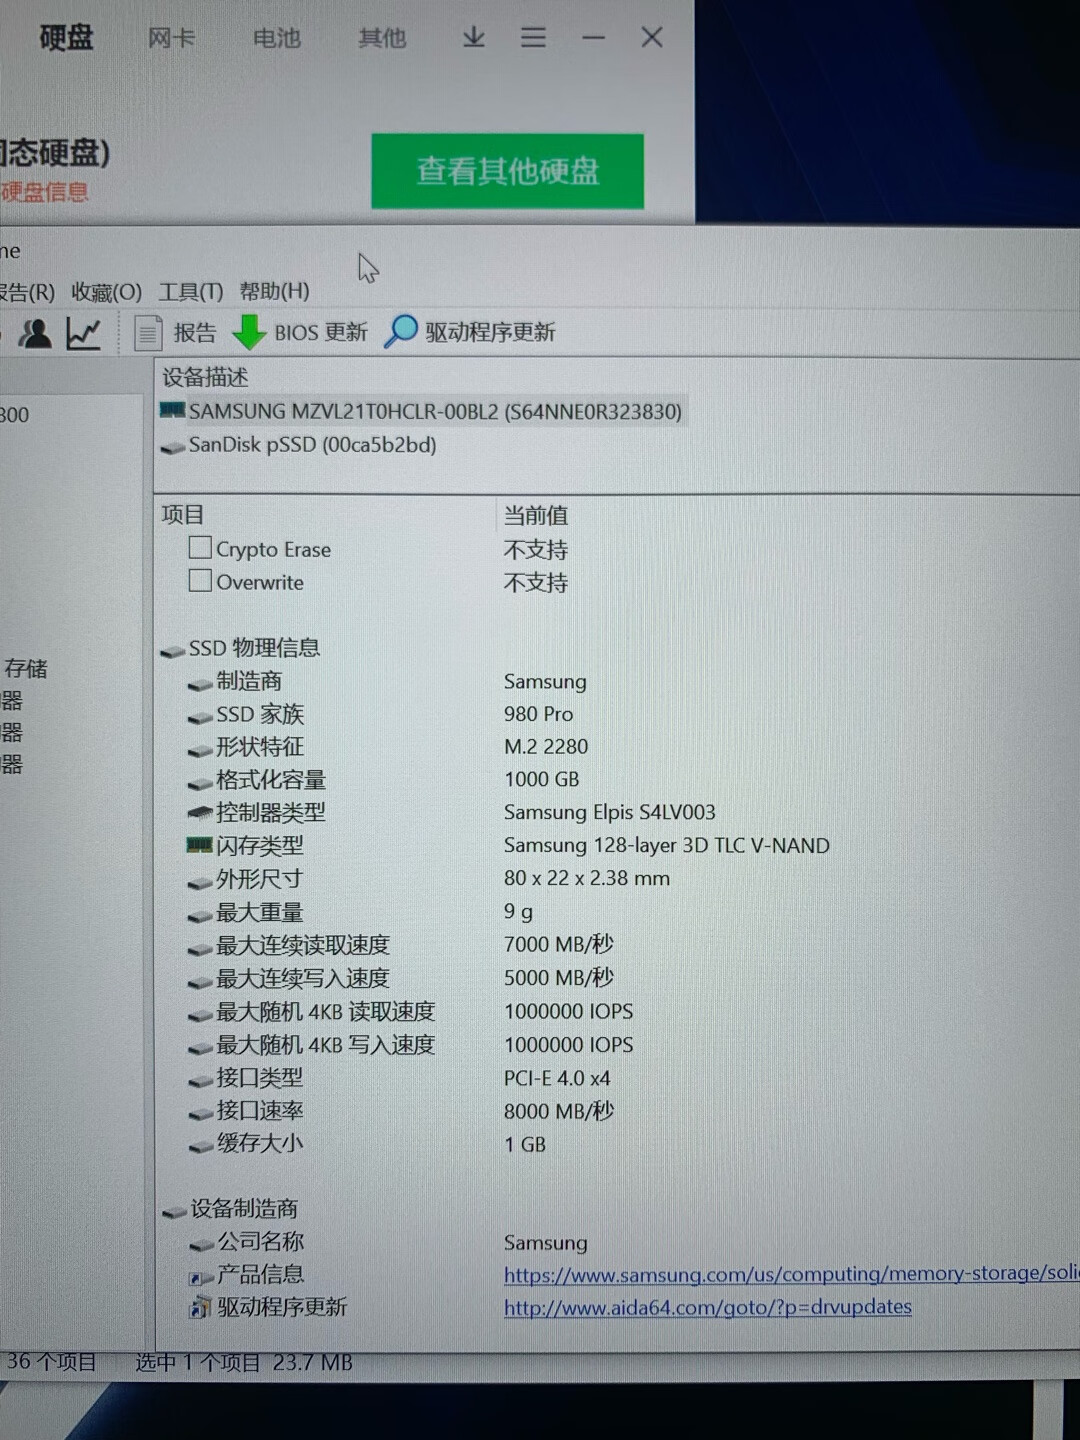
Task: Click the PCI-E 4.0 x4 value
Action: point(557,1078)
